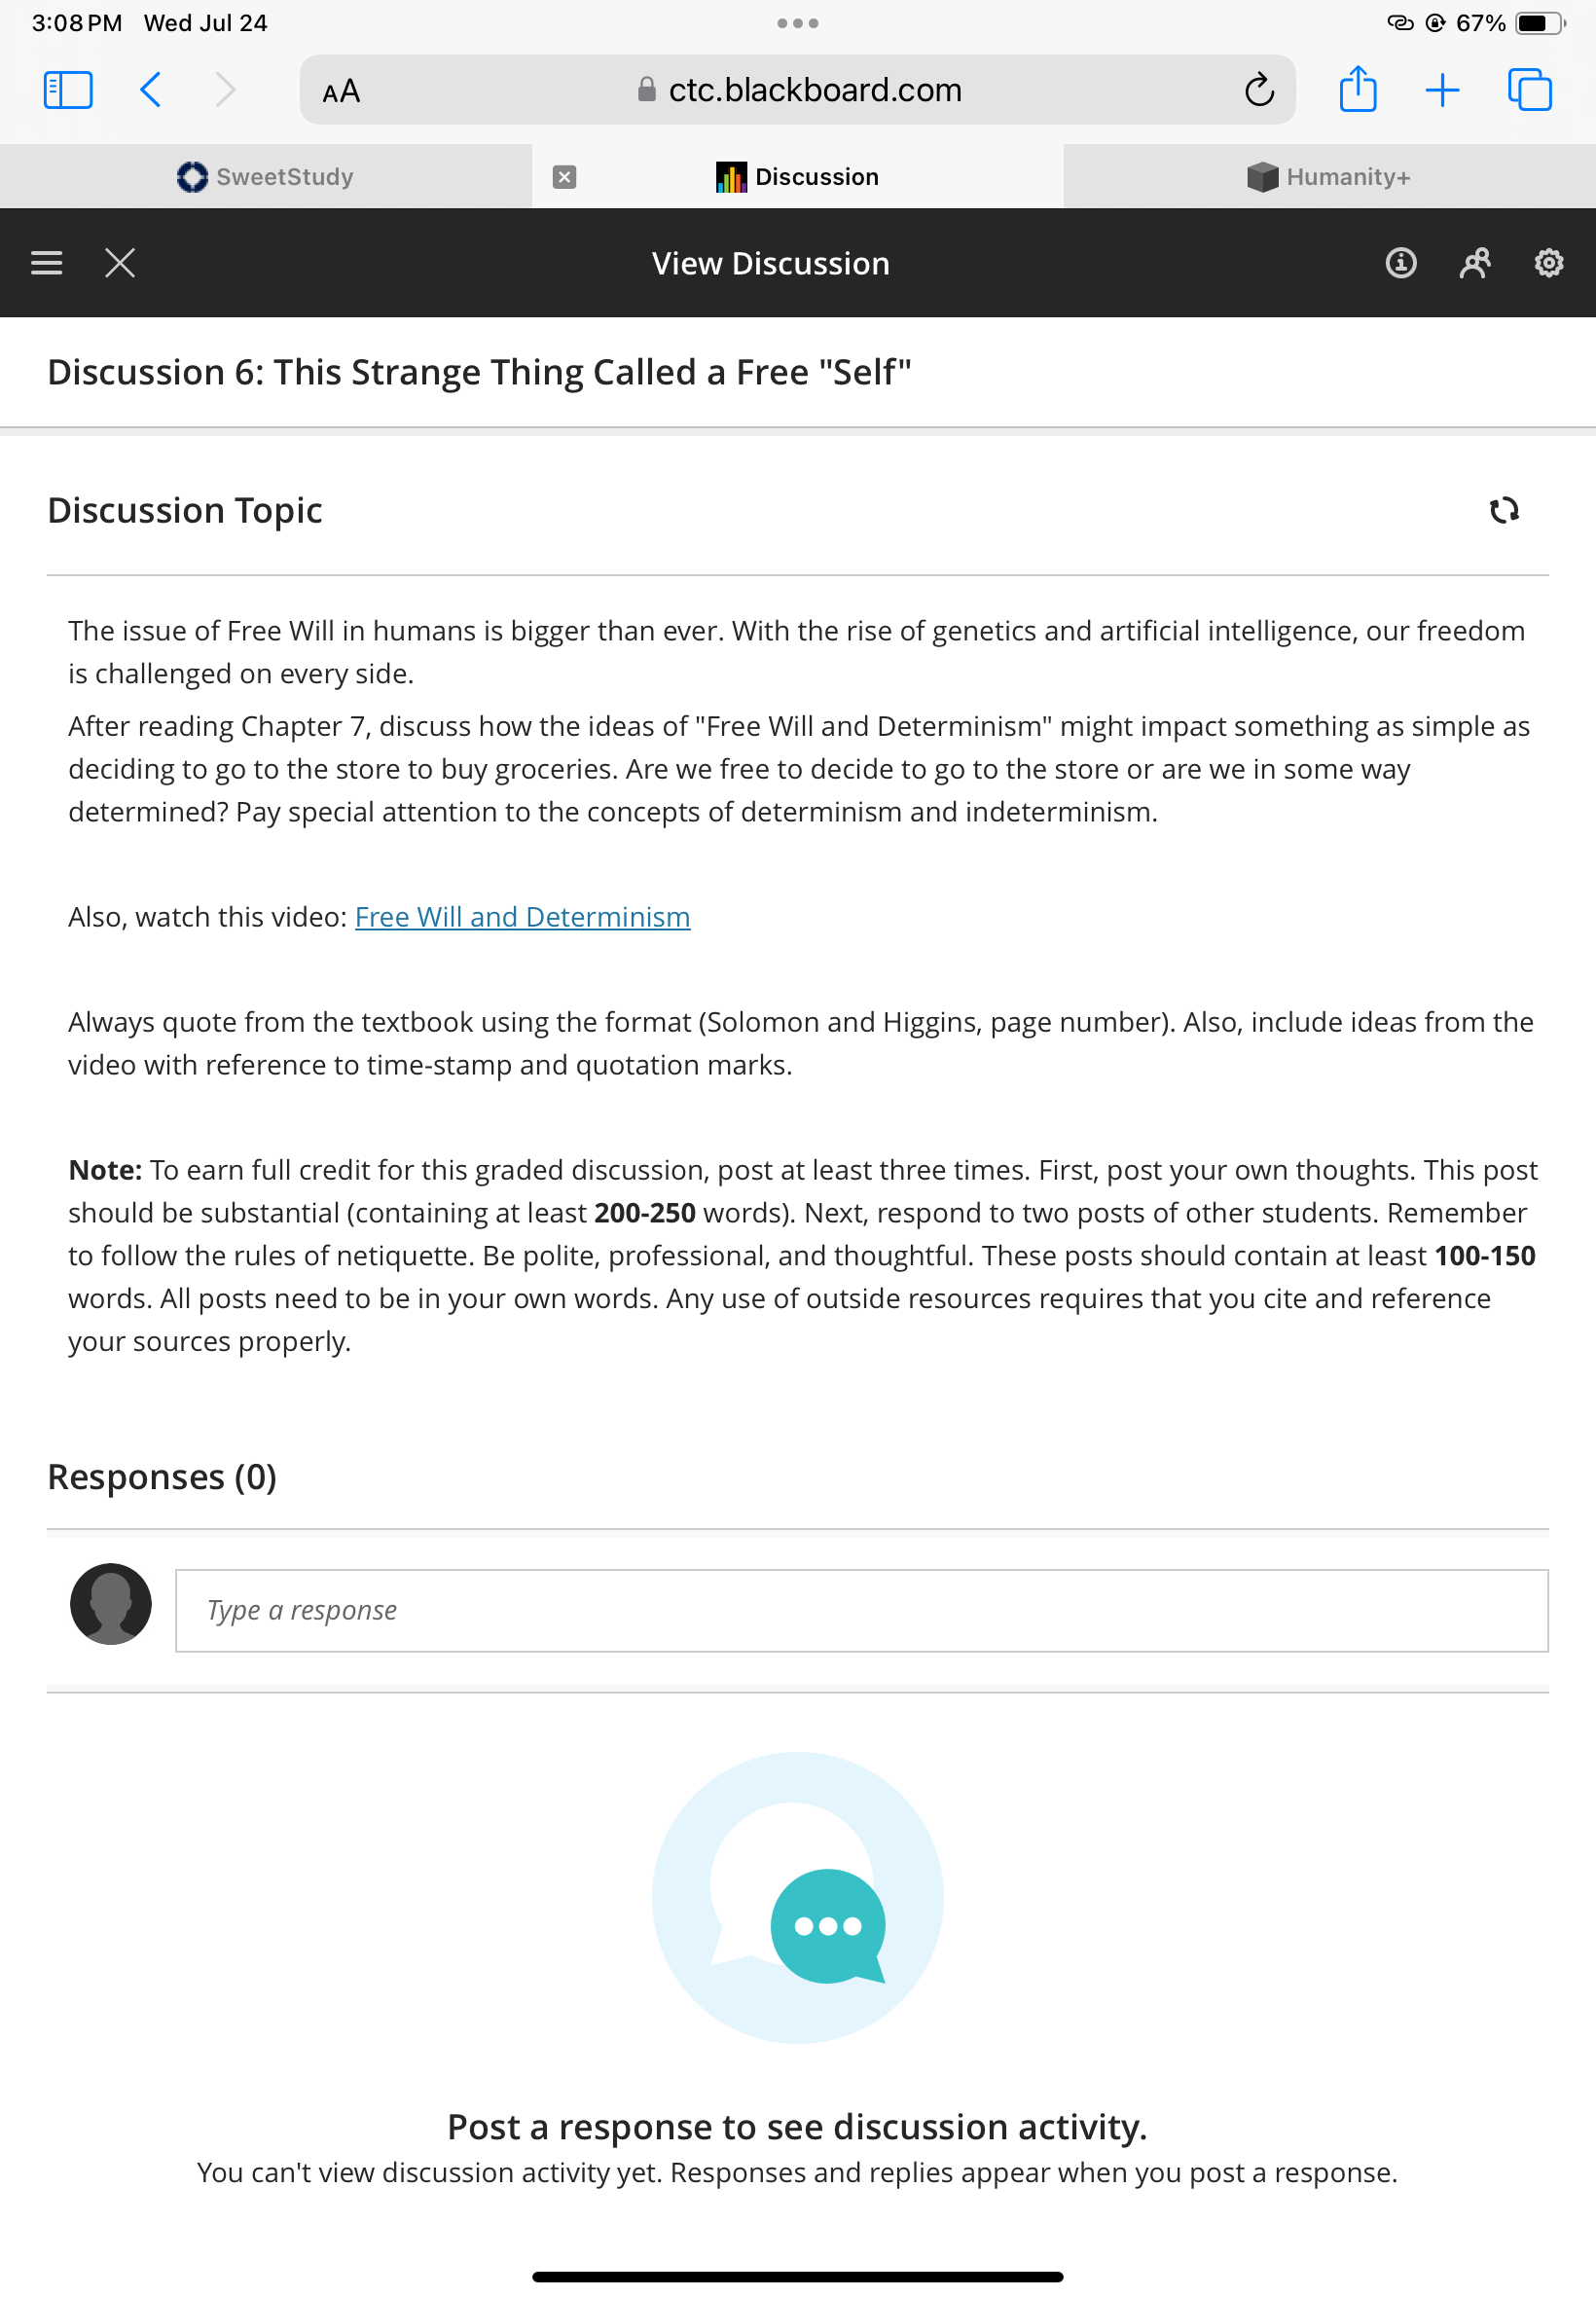The image size is (1596, 2297).
Task: Open the Safari share sheet
Action: [x=1357, y=88]
